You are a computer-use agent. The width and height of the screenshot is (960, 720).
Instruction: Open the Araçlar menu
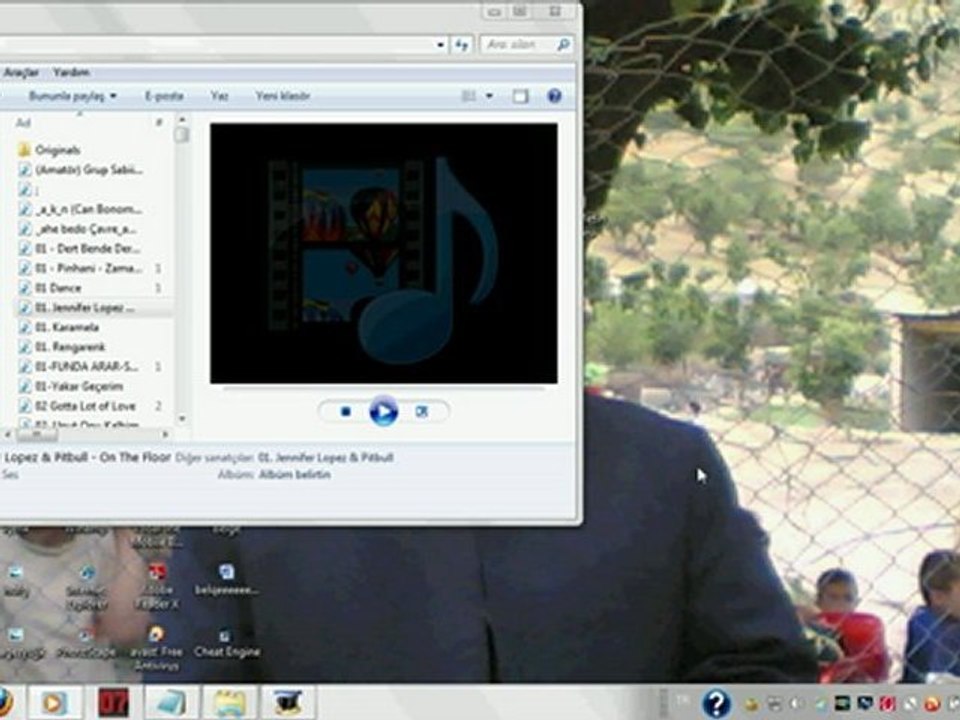[21, 72]
